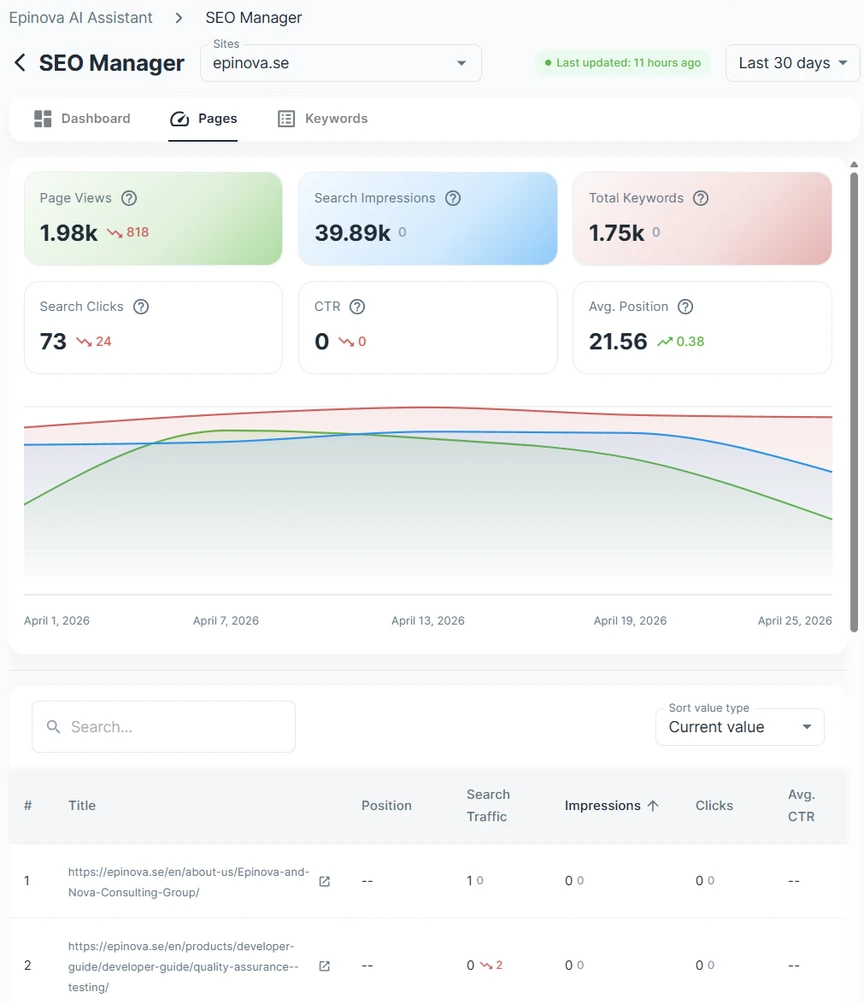Select the Search Impressions 39.89k card
The width and height of the screenshot is (864, 1003).
point(428,218)
